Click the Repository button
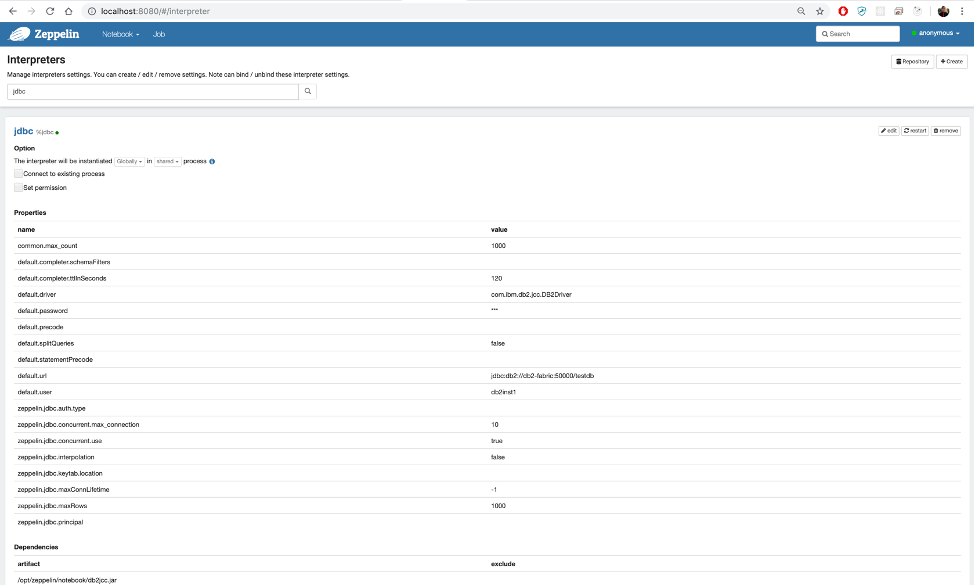Viewport: 974px width, 585px height. click(x=913, y=61)
